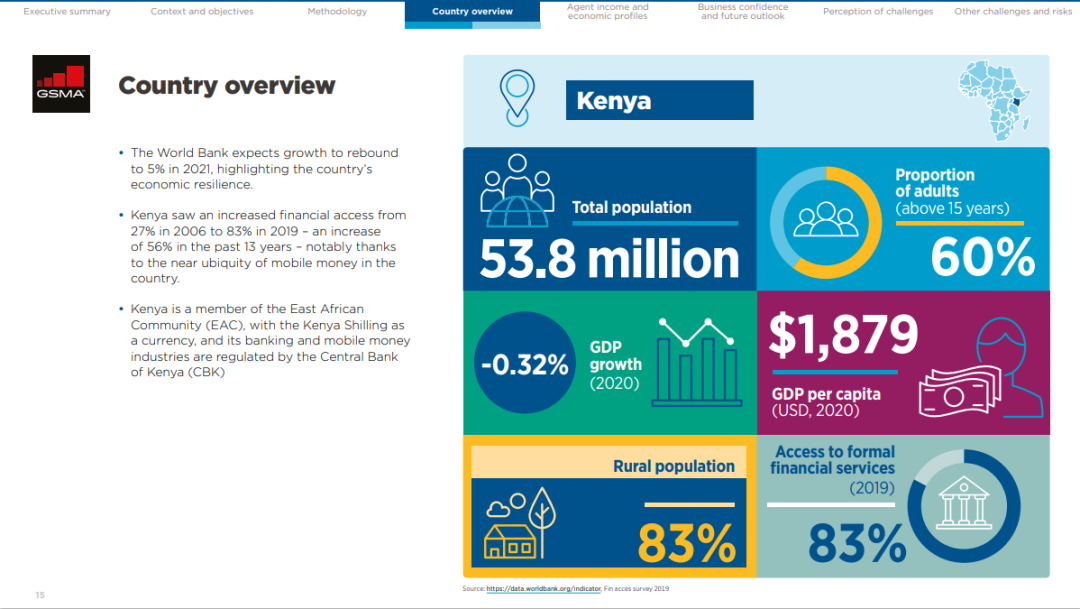Switch to the Methodology tab
The width and height of the screenshot is (1080, 609).
pos(337,12)
